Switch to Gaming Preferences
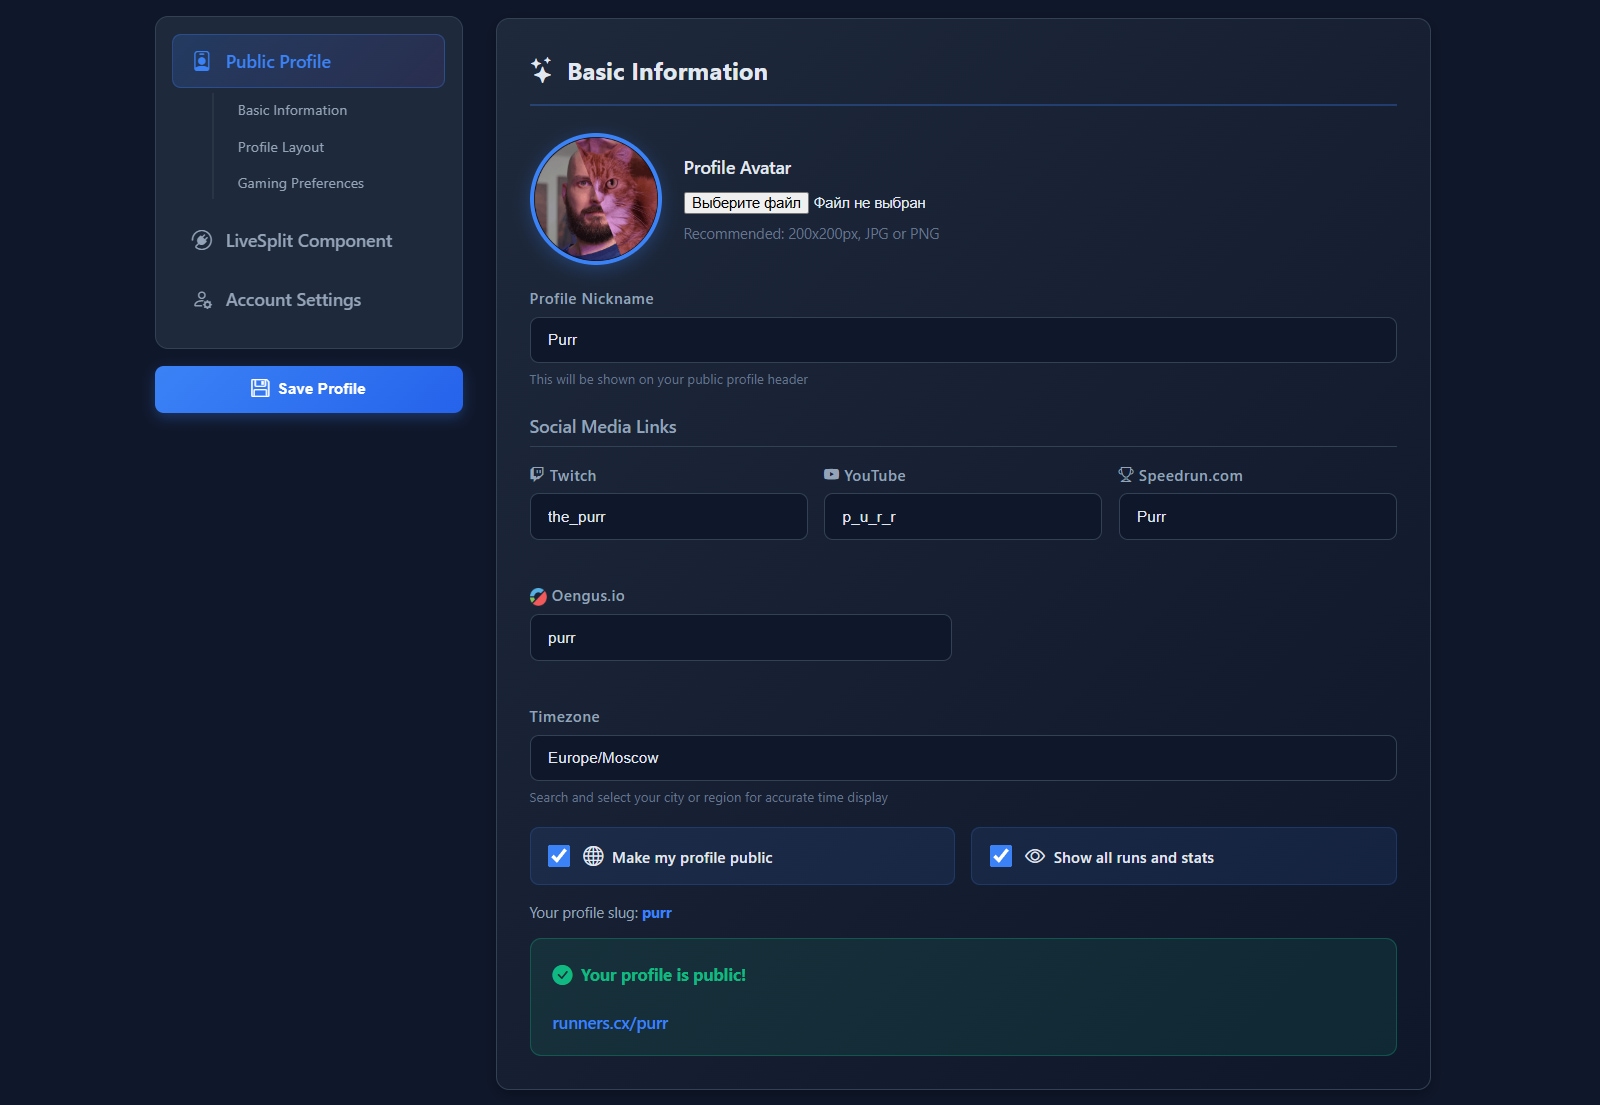1600x1105 pixels. point(300,183)
